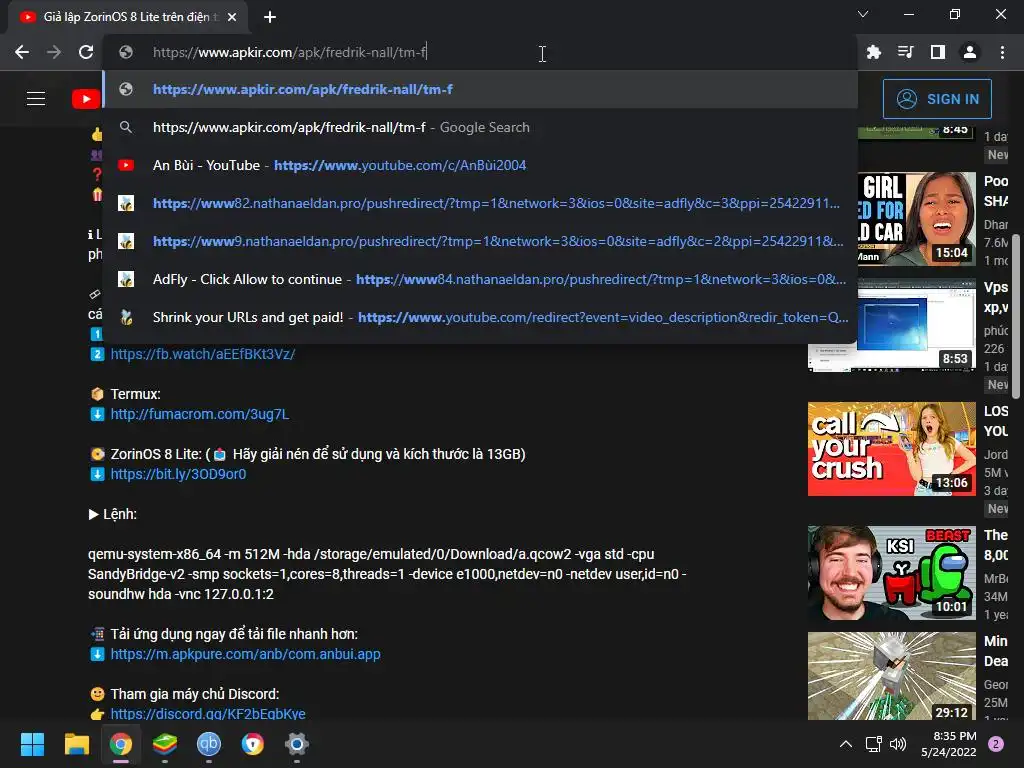Close the ZorinOS 8 Lite tab
Image resolution: width=1024 pixels, height=768 pixels.
(x=232, y=17)
